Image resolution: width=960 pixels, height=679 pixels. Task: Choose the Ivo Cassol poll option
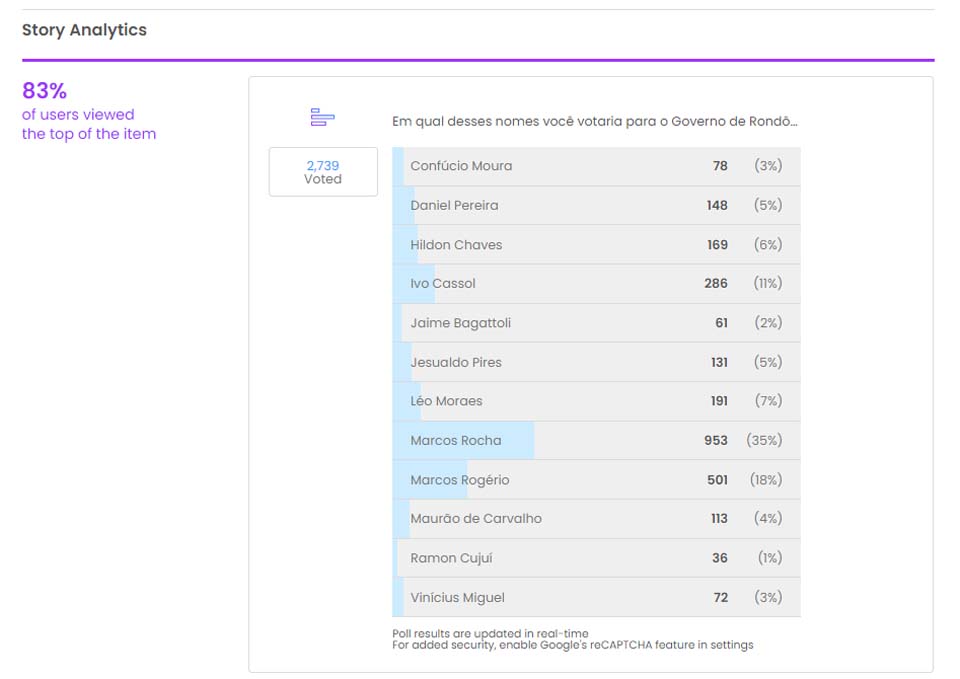coord(596,284)
